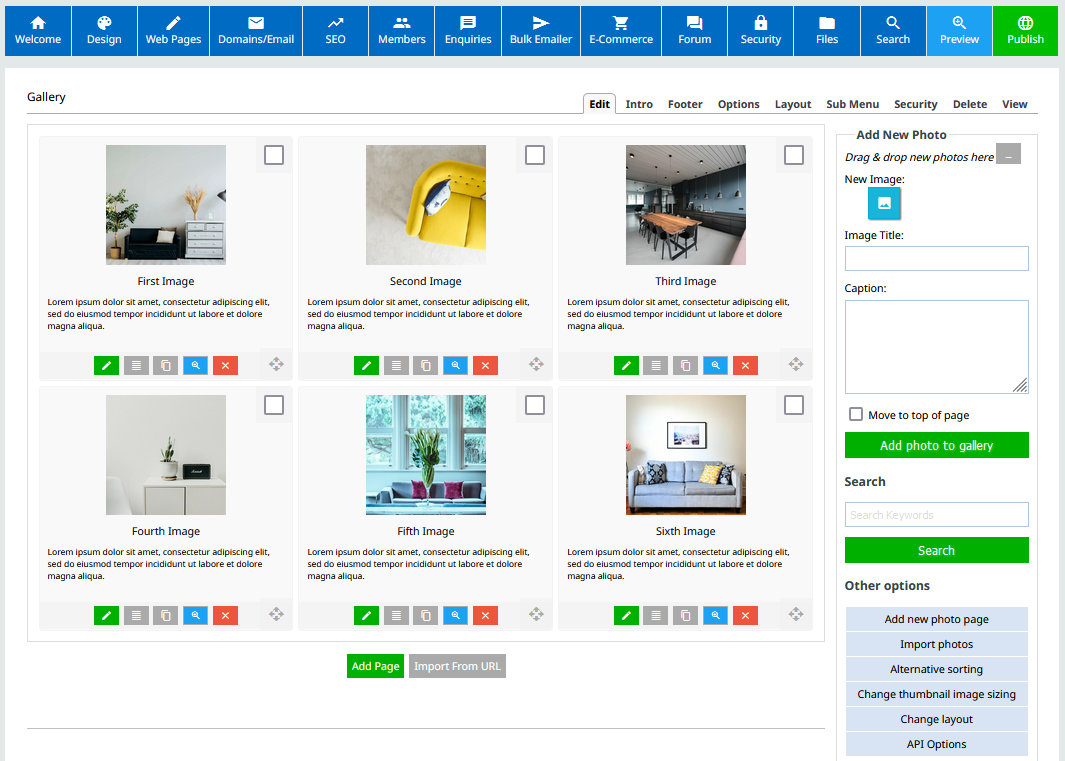Click the red delete icon under Second Image
This screenshot has width=1065, height=761.
485,365
